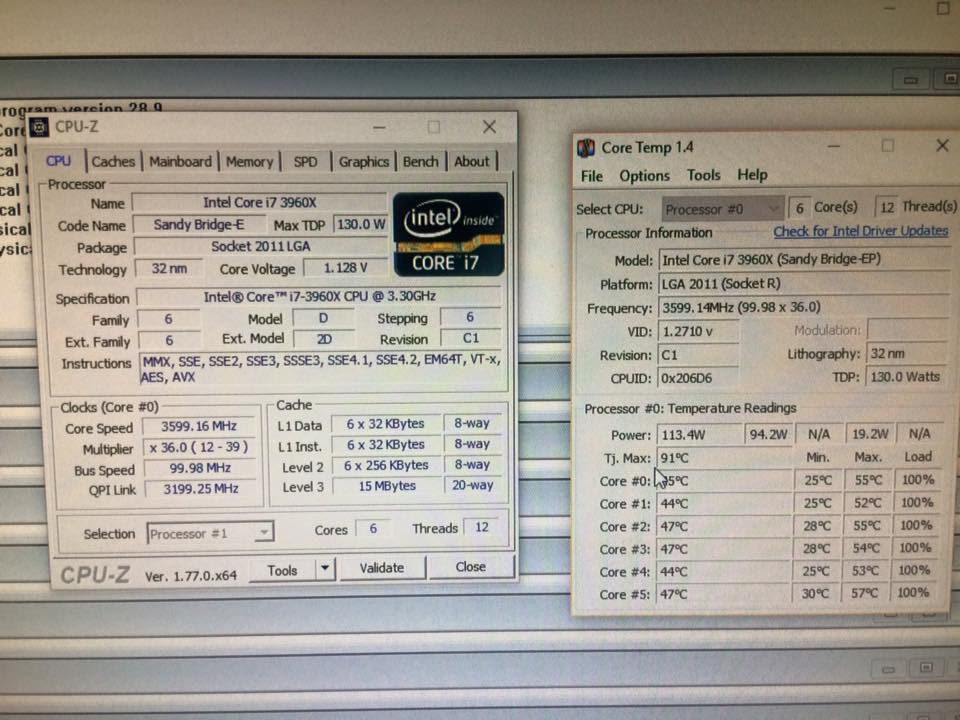Screen dimensions: 960x720
Task: Click the Close button in CPU-Z
Action: click(x=470, y=567)
